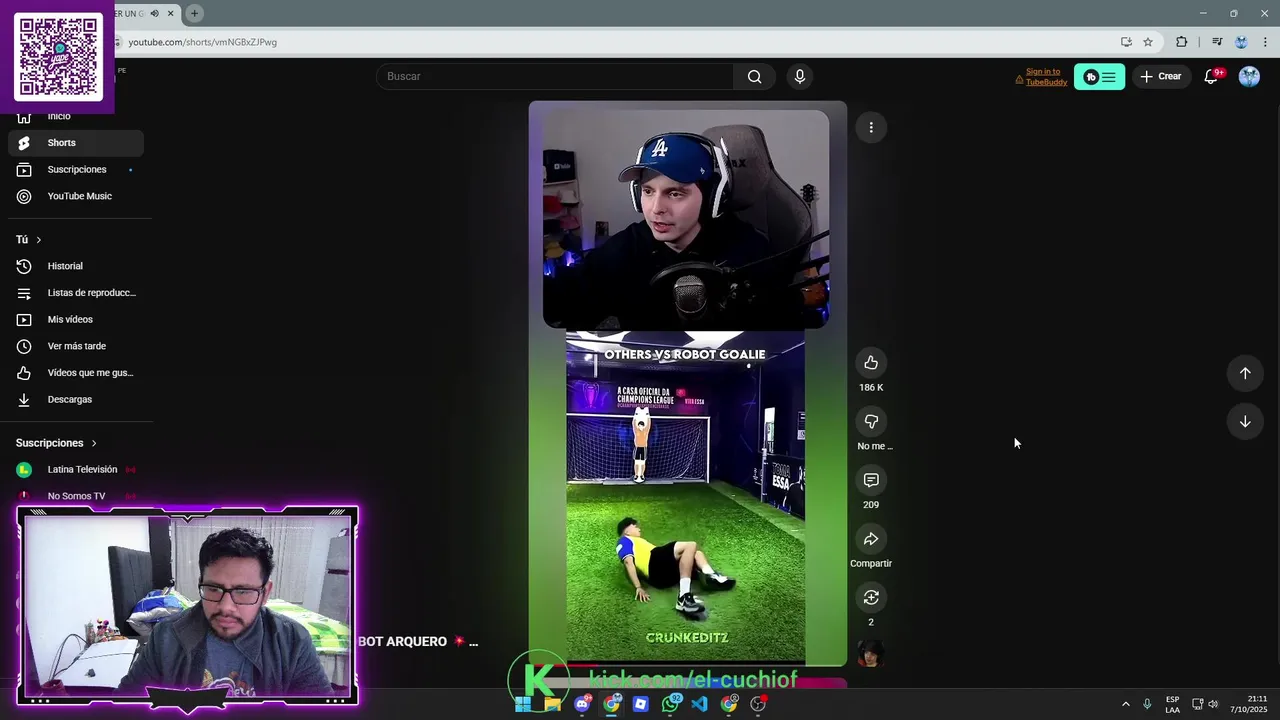Open the Roblox app in the taskbar

641,704
